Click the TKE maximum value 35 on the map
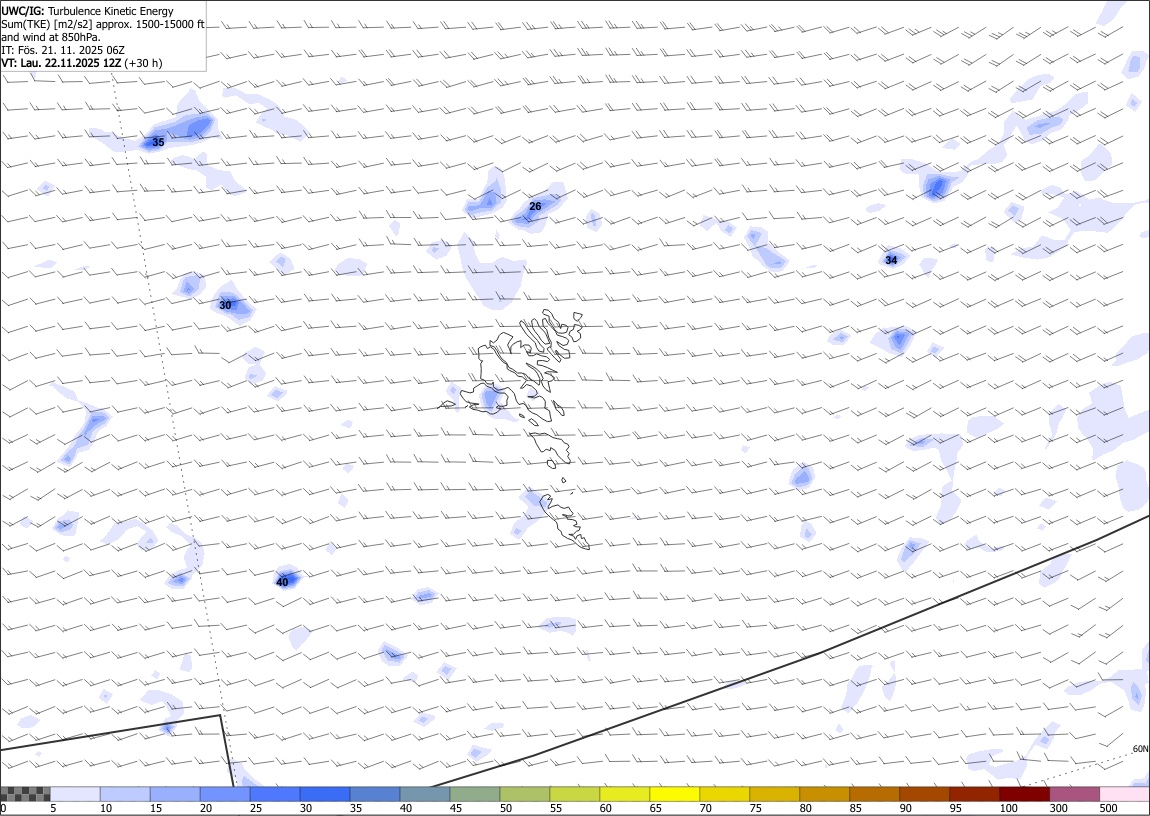1150x816 pixels. 158,142
